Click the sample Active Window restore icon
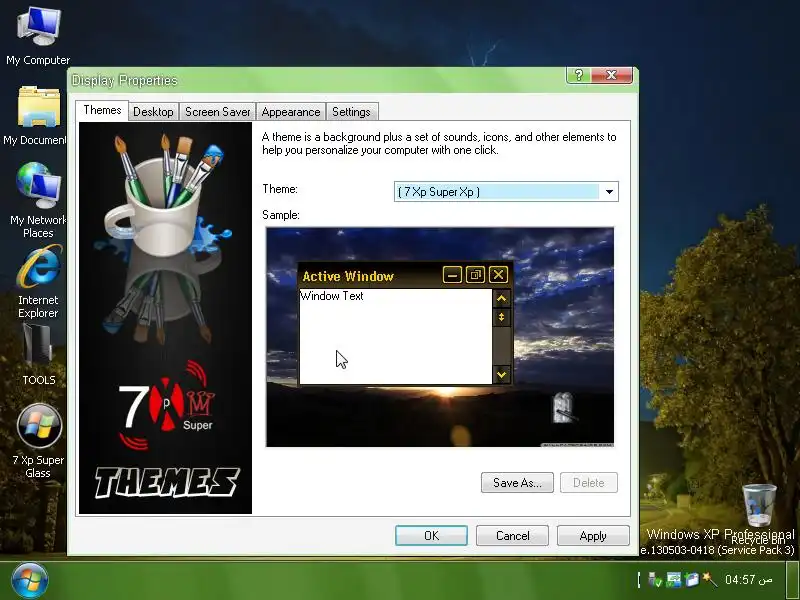 [476, 276]
